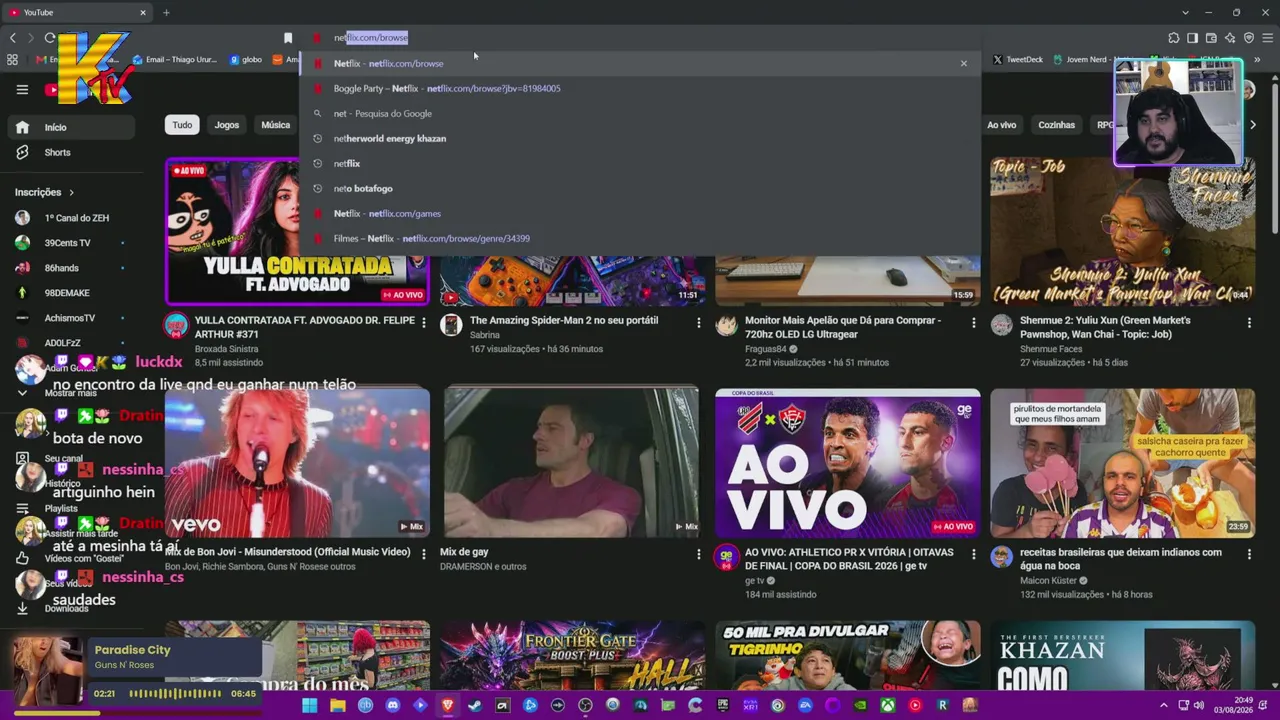Show more bookmarks with the double chevron

pos(1257,60)
